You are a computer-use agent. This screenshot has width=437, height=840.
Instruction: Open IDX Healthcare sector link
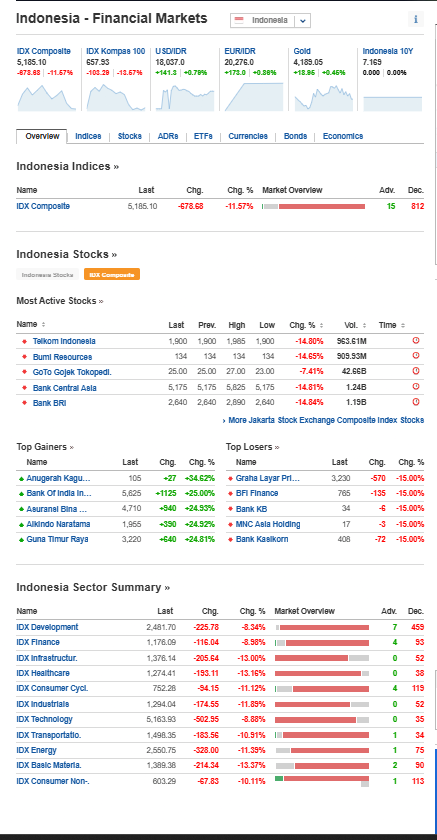pos(43,673)
